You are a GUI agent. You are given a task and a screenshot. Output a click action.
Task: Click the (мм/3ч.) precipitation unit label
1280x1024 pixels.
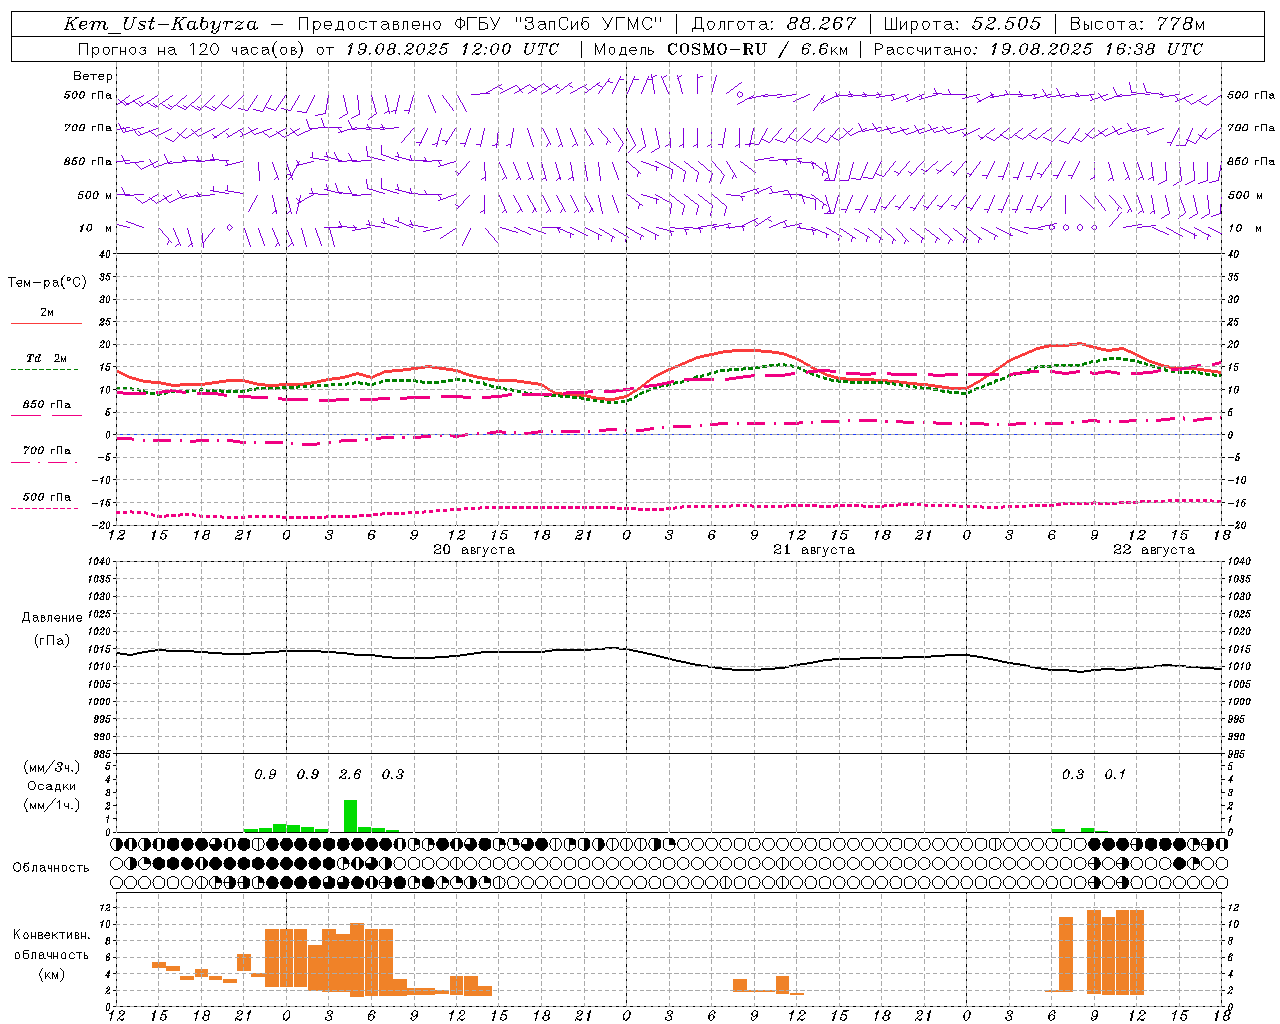tap(52, 767)
